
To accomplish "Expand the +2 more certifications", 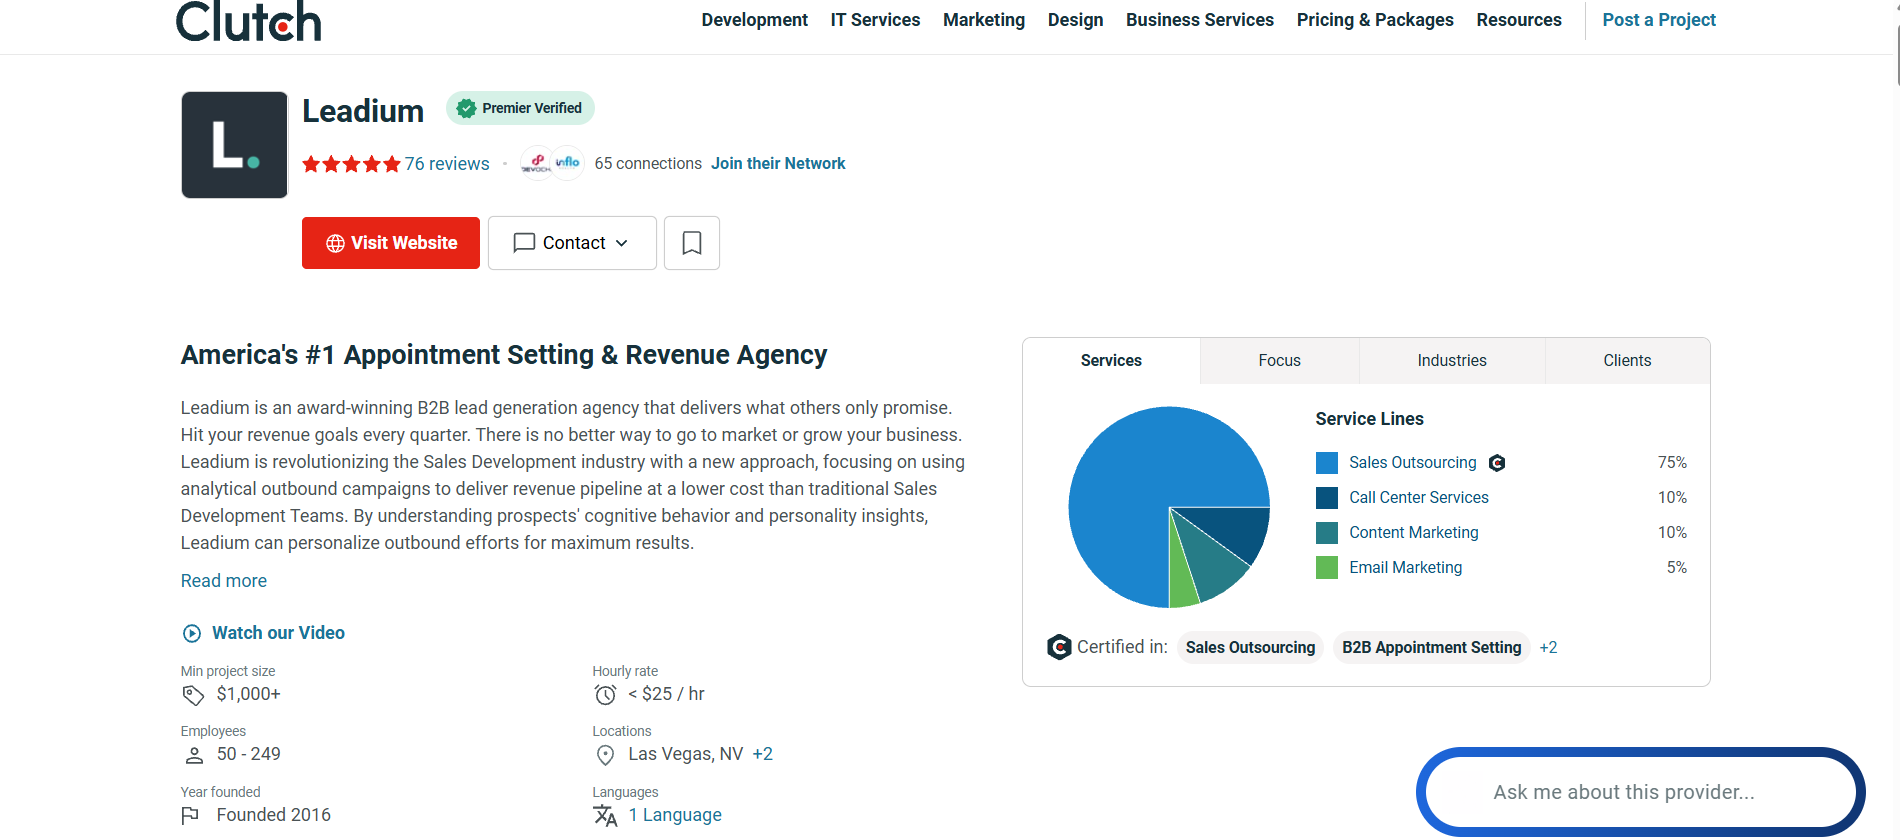I will coord(1549,648).
